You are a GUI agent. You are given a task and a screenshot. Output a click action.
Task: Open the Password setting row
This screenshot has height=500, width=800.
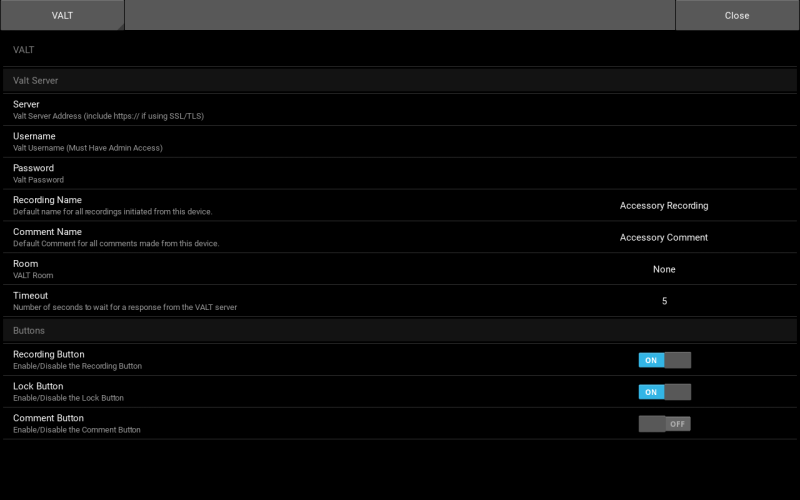[400, 173]
